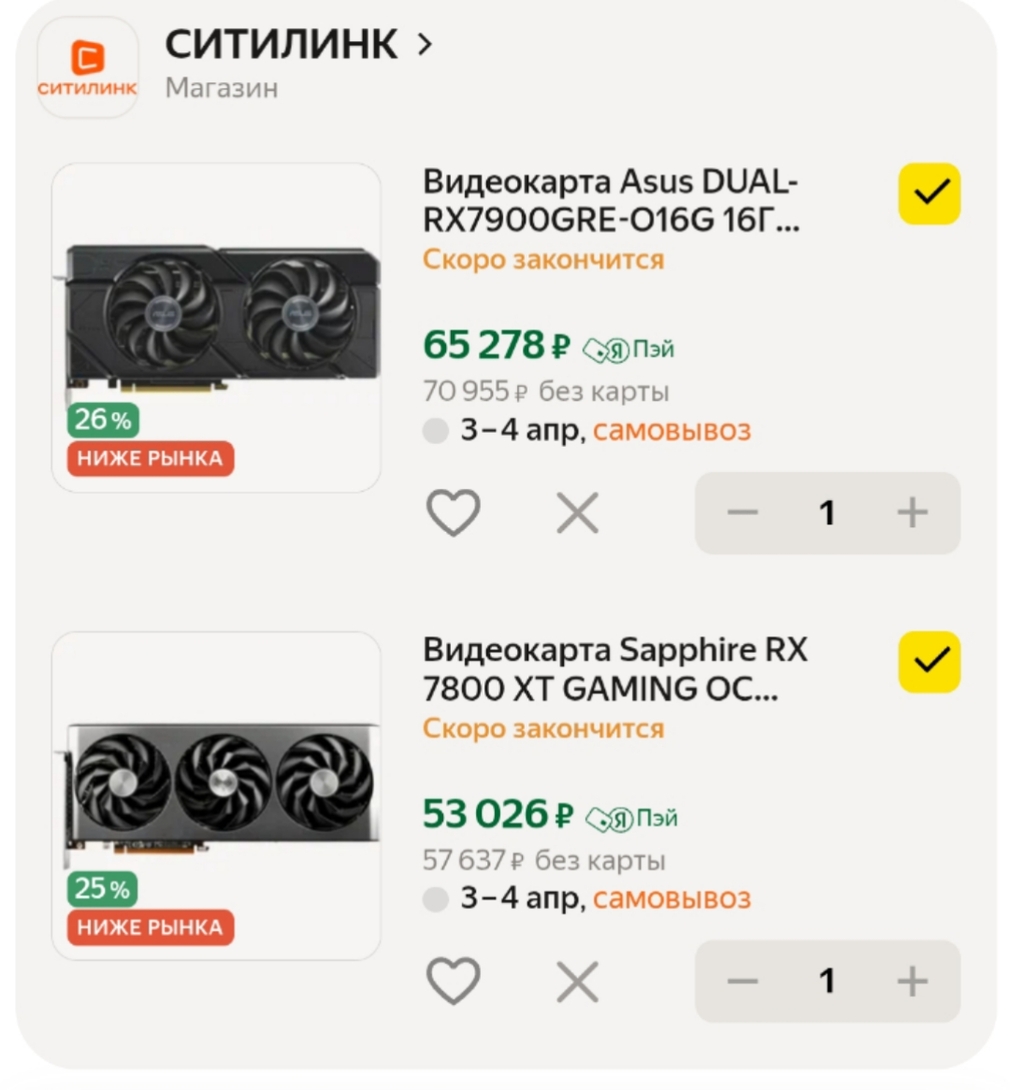Open Sapphire RX 7800 XT product title
Screen dimensions: 1010x1090
click(615, 669)
